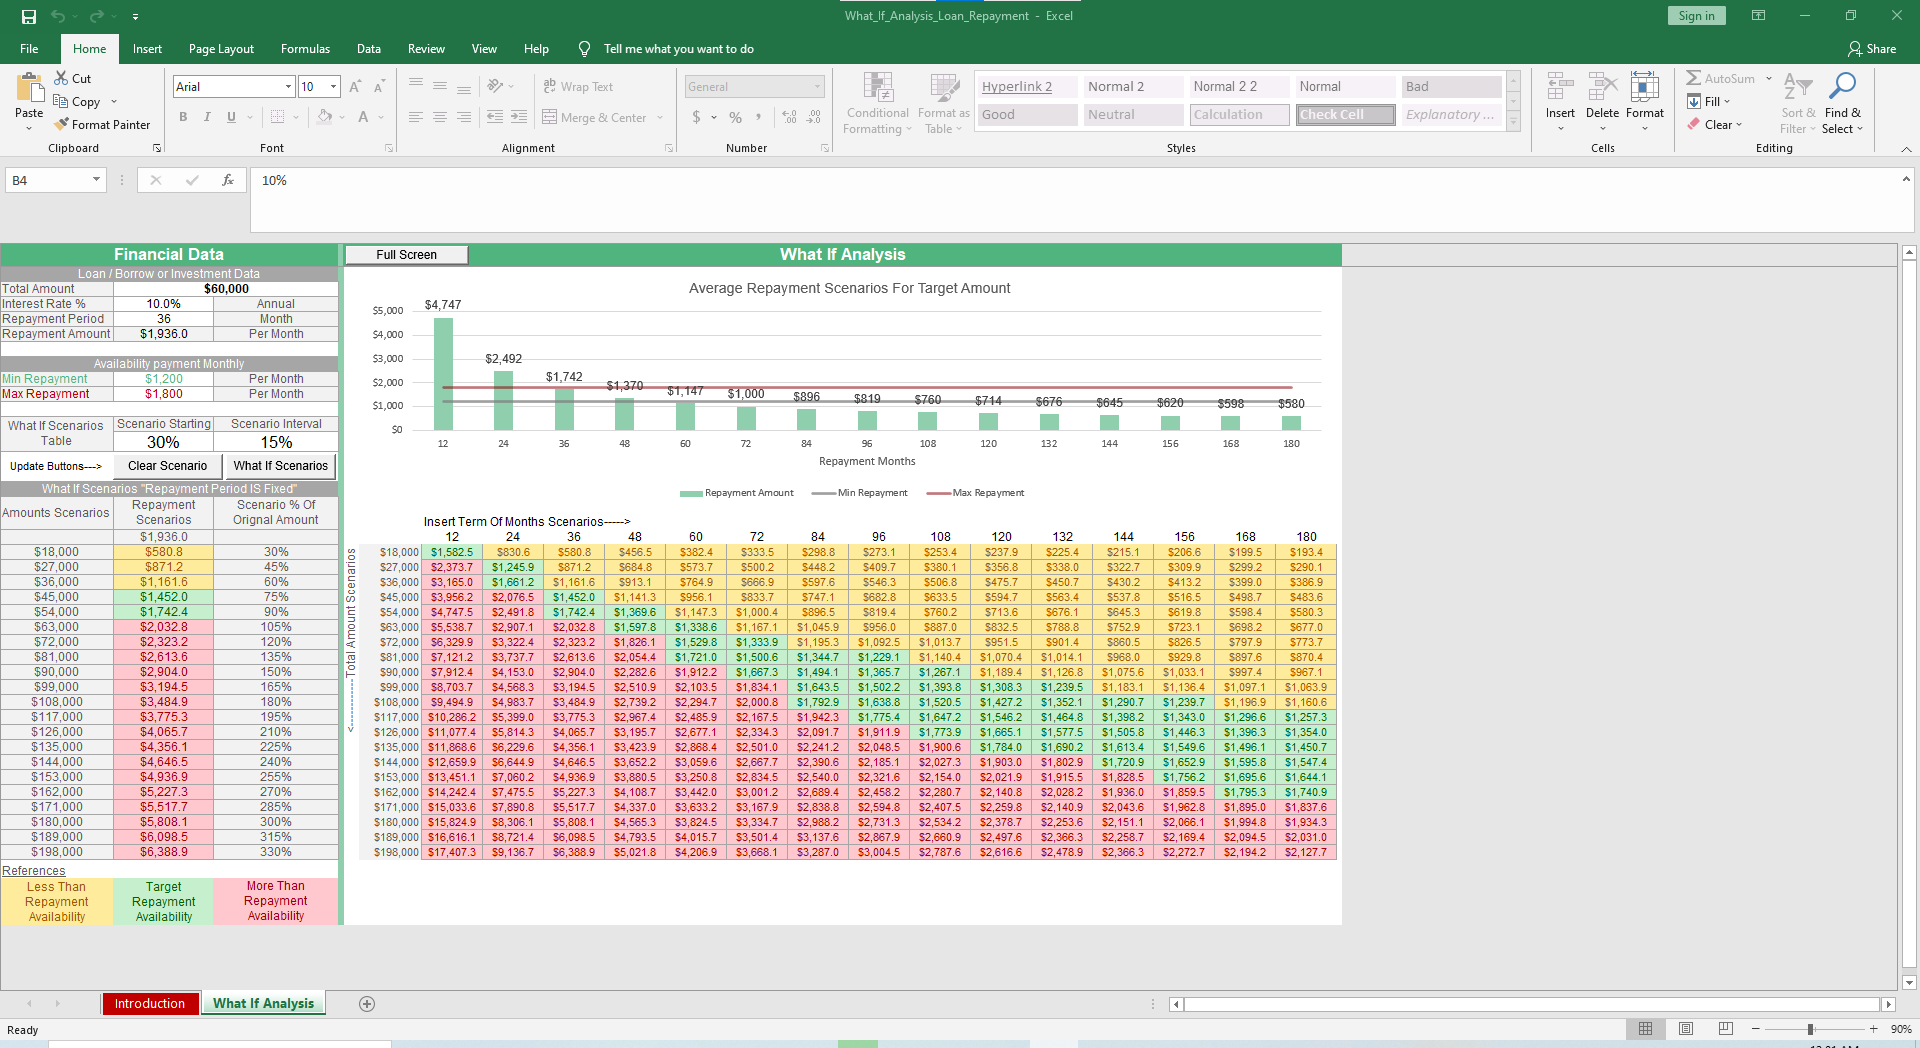Click Merge & Center
This screenshot has width=1920, height=1048.
[595, 117]
